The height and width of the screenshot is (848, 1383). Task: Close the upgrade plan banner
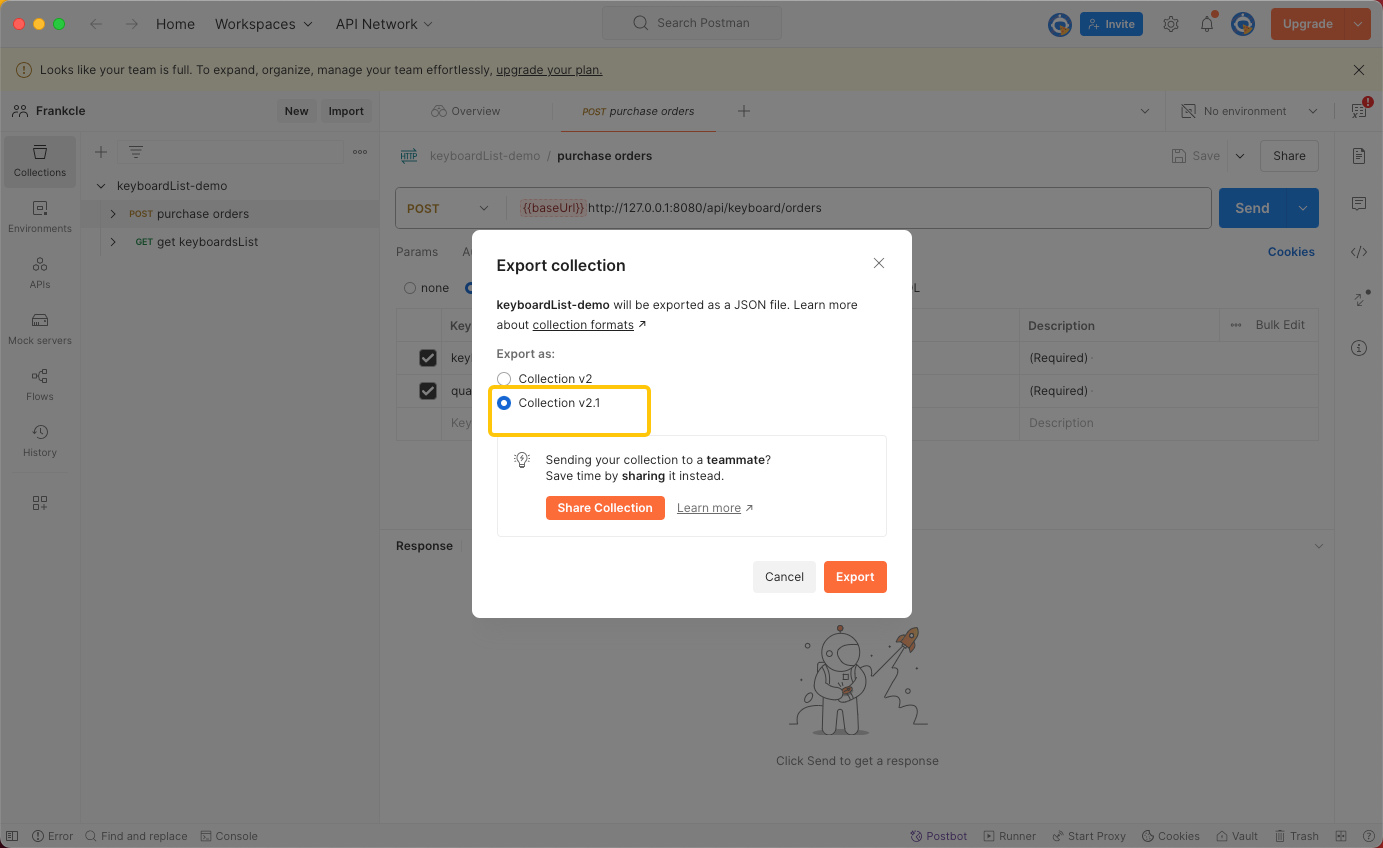(x=1358, y=70)
